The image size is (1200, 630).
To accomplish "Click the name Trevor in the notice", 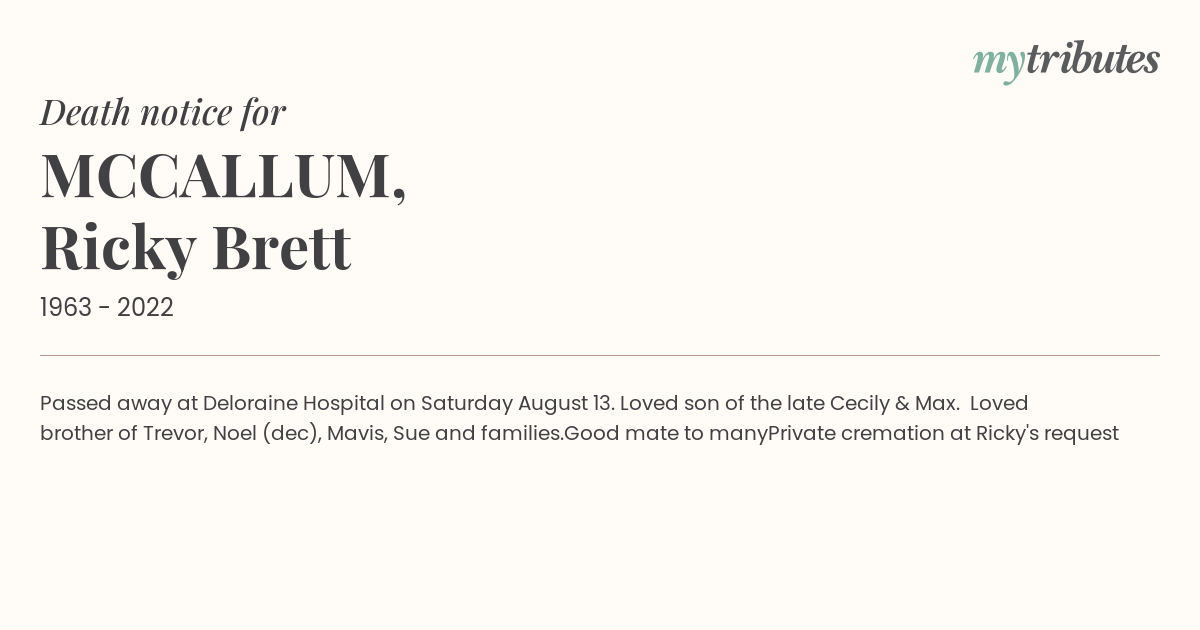I will (x=173, y=434).
